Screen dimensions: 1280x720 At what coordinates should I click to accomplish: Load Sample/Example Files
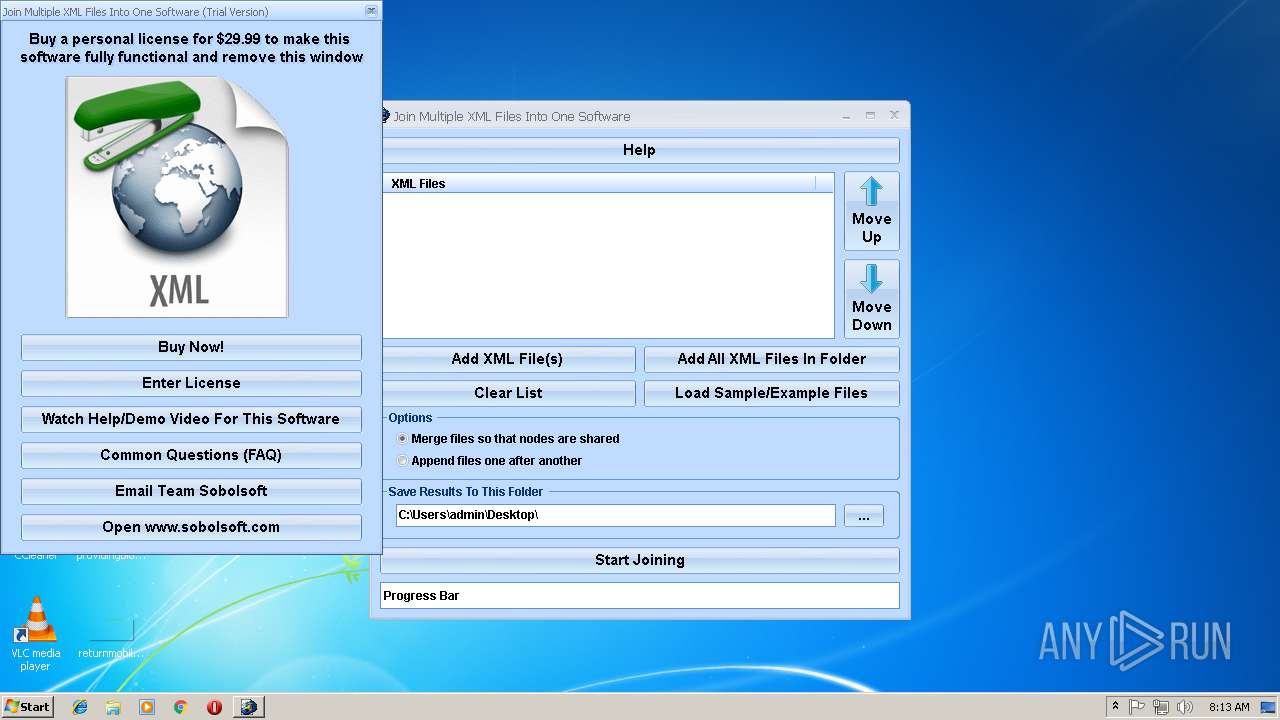tap(772, 393)
